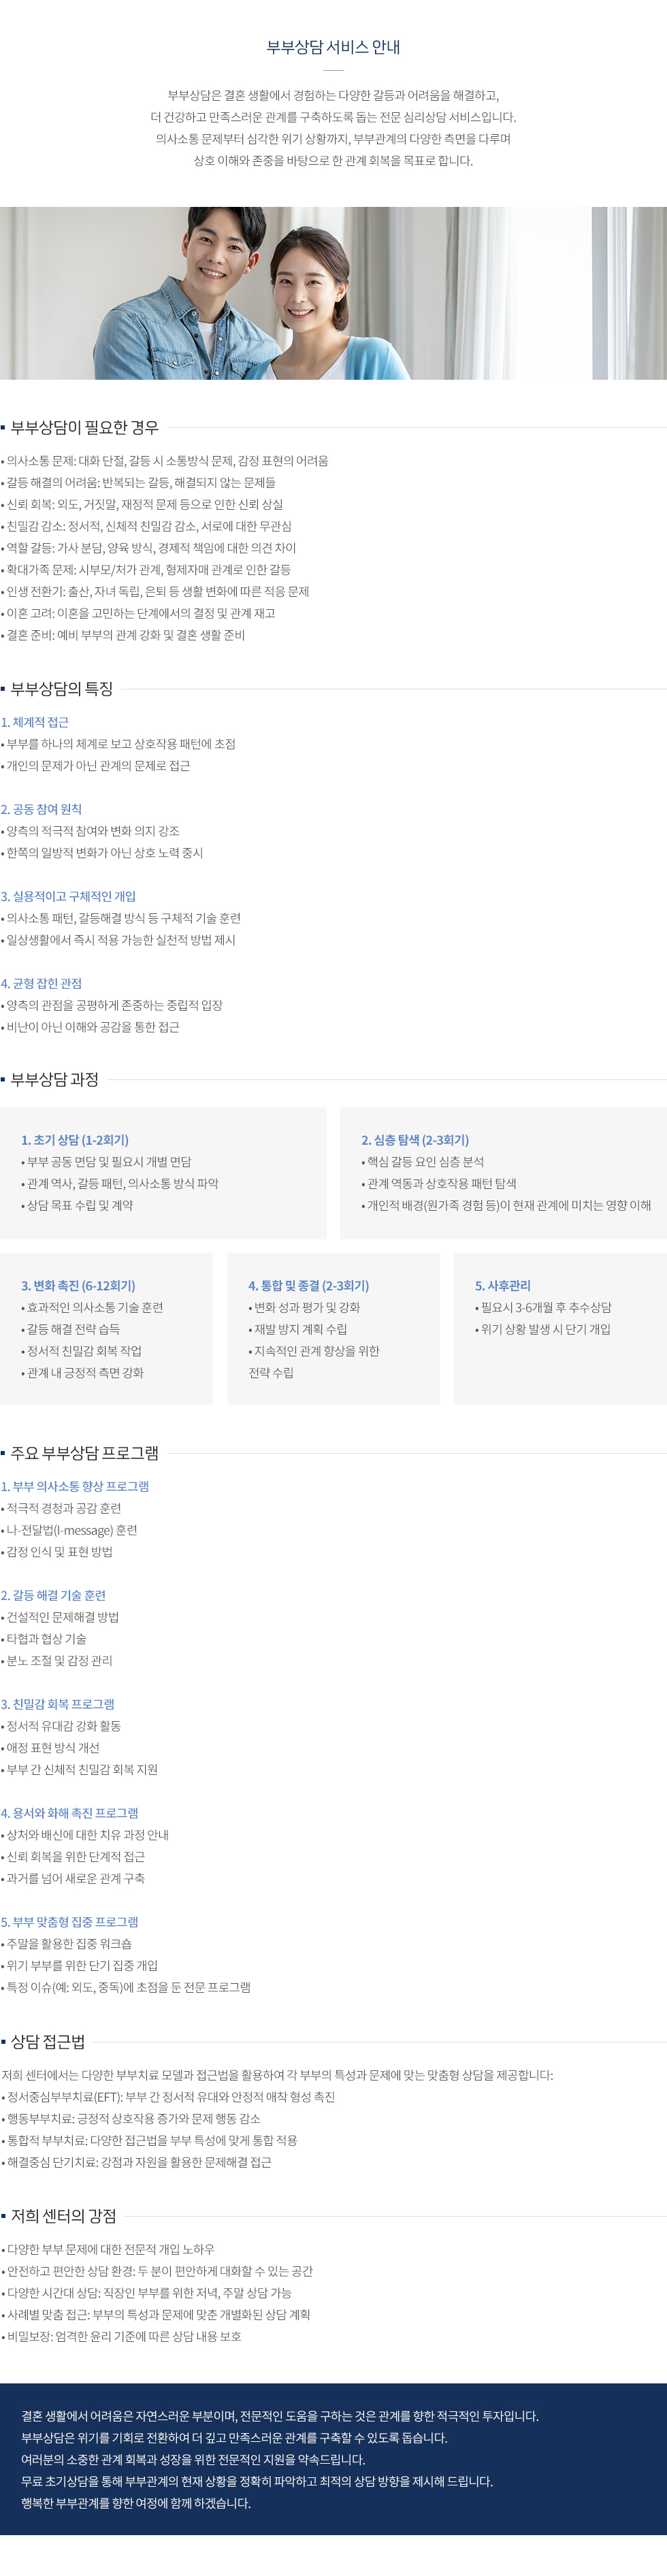Select '4. 용서와 화해 촉진 프로그램' heading
This screenshot has width=667, height=2576.
click(70, 1813)
